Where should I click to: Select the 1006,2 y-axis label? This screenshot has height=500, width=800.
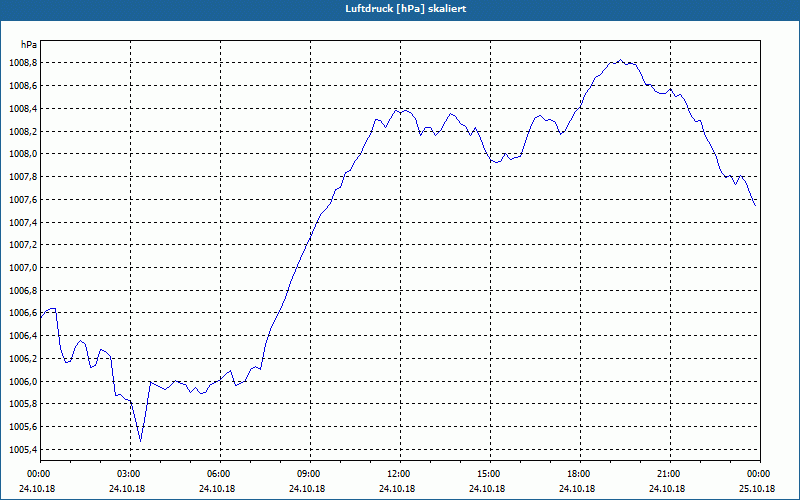(x=22, y=359)
